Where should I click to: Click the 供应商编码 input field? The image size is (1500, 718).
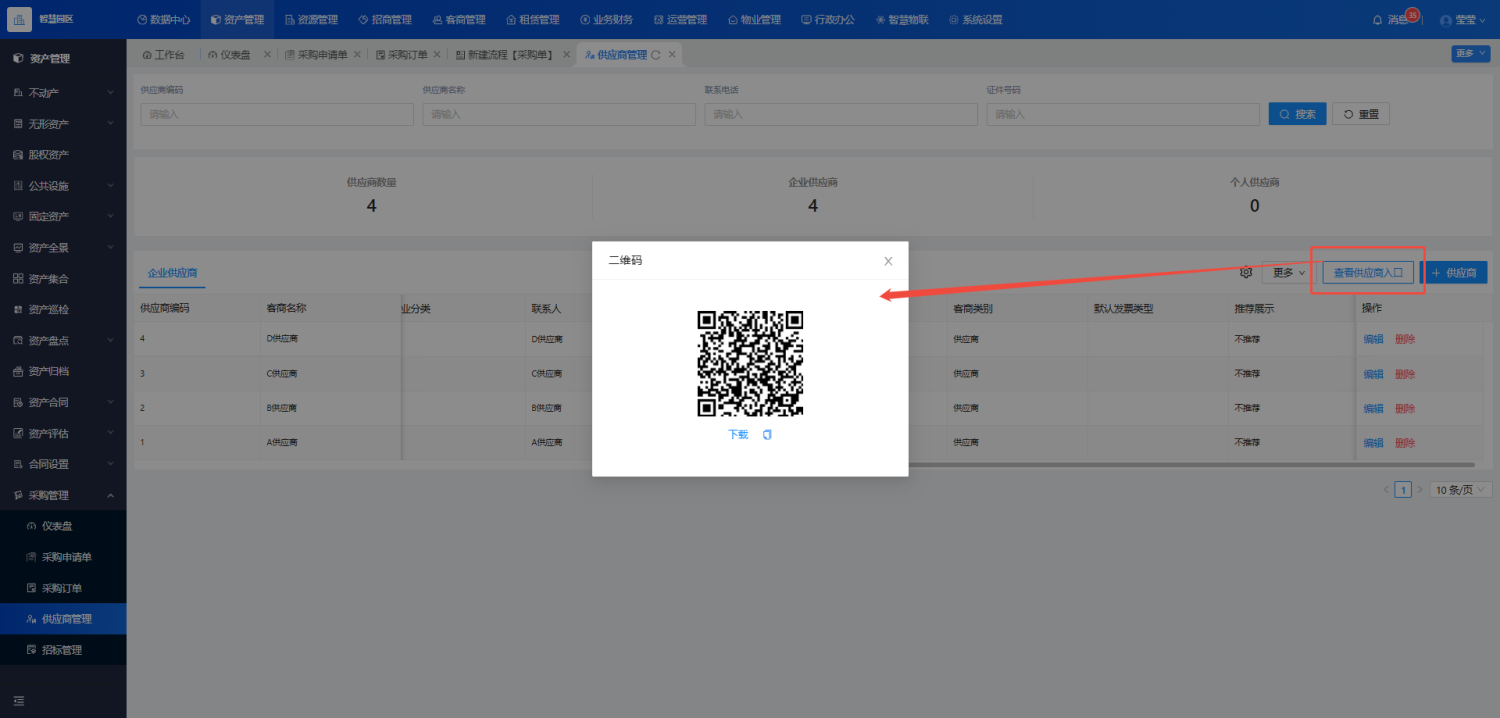(277, 114)
